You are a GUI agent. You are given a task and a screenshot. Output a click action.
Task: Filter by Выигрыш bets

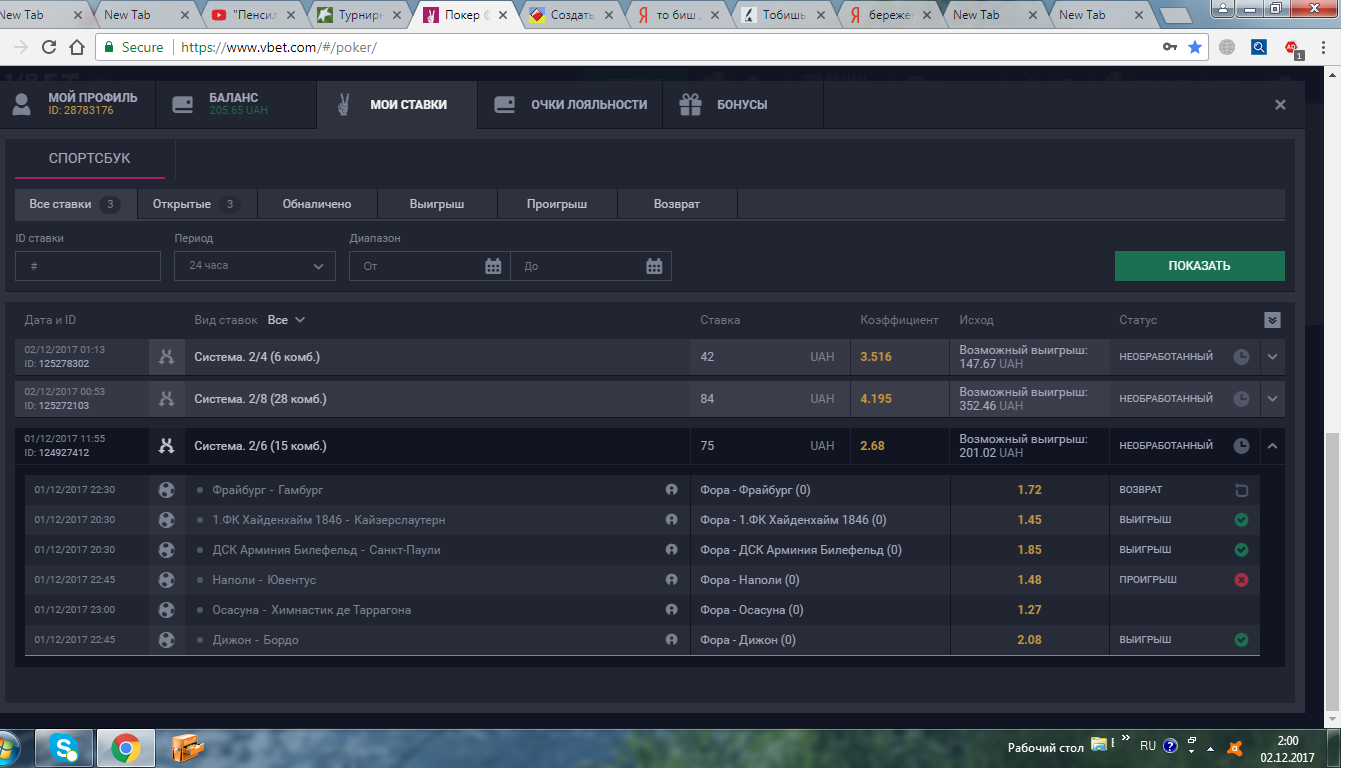437,204
